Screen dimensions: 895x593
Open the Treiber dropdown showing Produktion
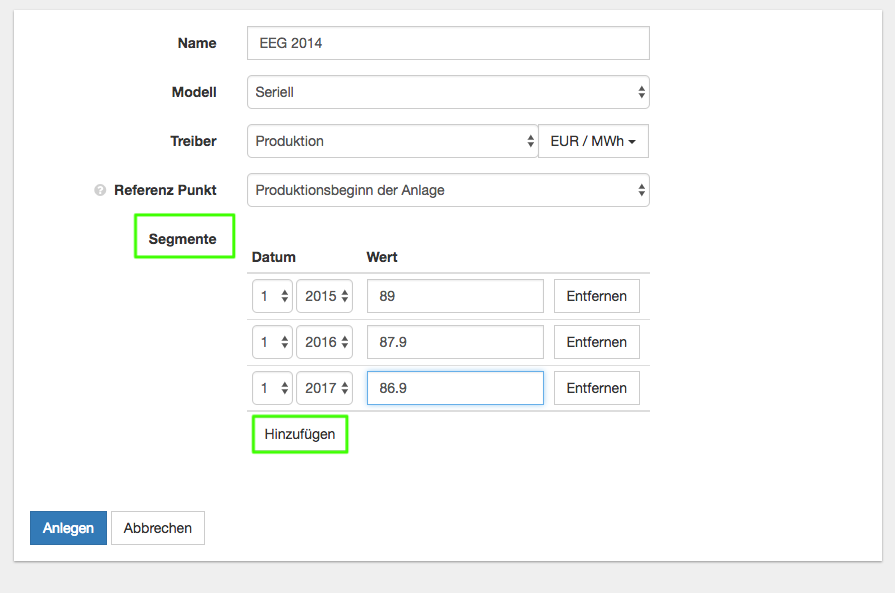(x=392, y=141)
